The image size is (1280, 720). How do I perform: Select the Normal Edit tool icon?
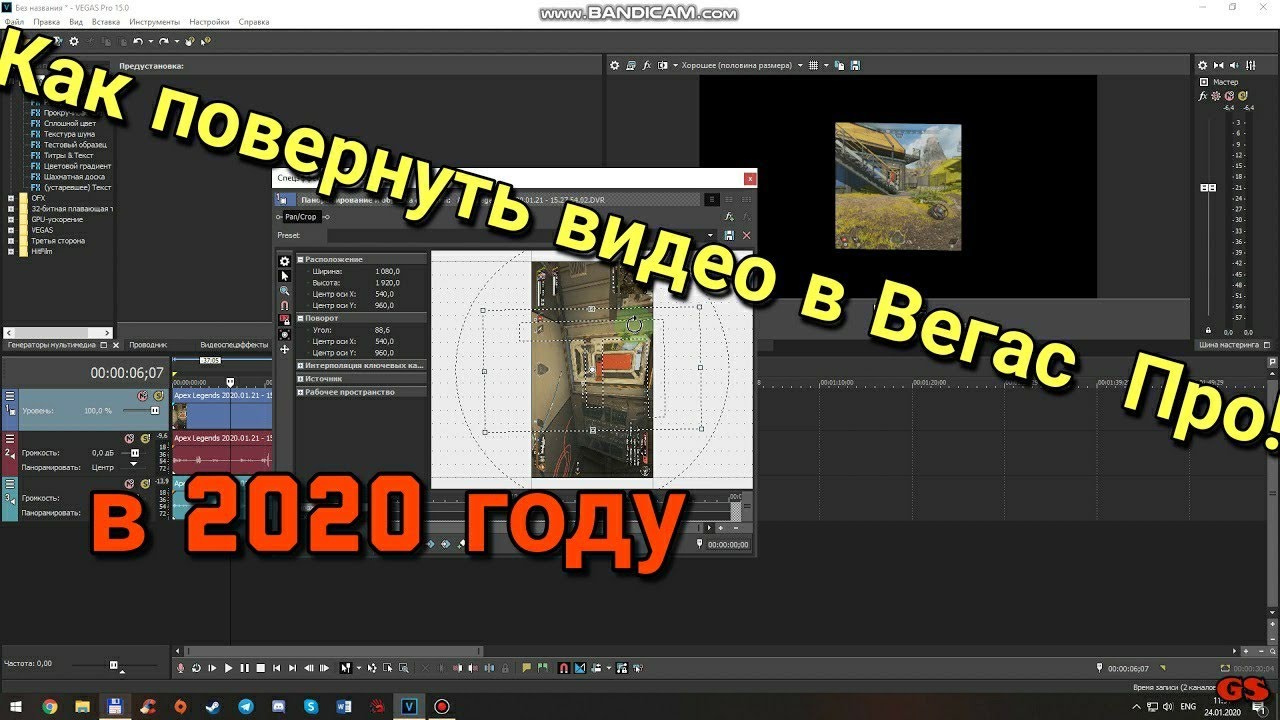[x=345, y=667]
